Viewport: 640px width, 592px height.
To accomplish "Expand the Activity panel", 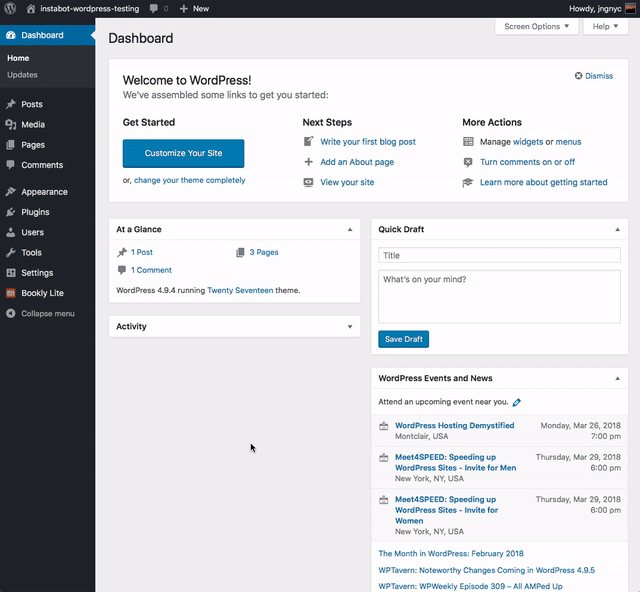I will 350,327.
